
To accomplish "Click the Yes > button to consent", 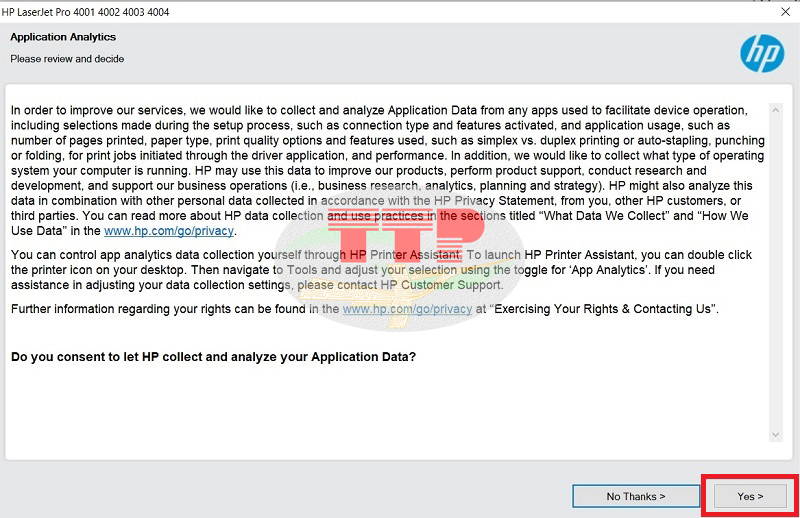I will tap(750, 496).
